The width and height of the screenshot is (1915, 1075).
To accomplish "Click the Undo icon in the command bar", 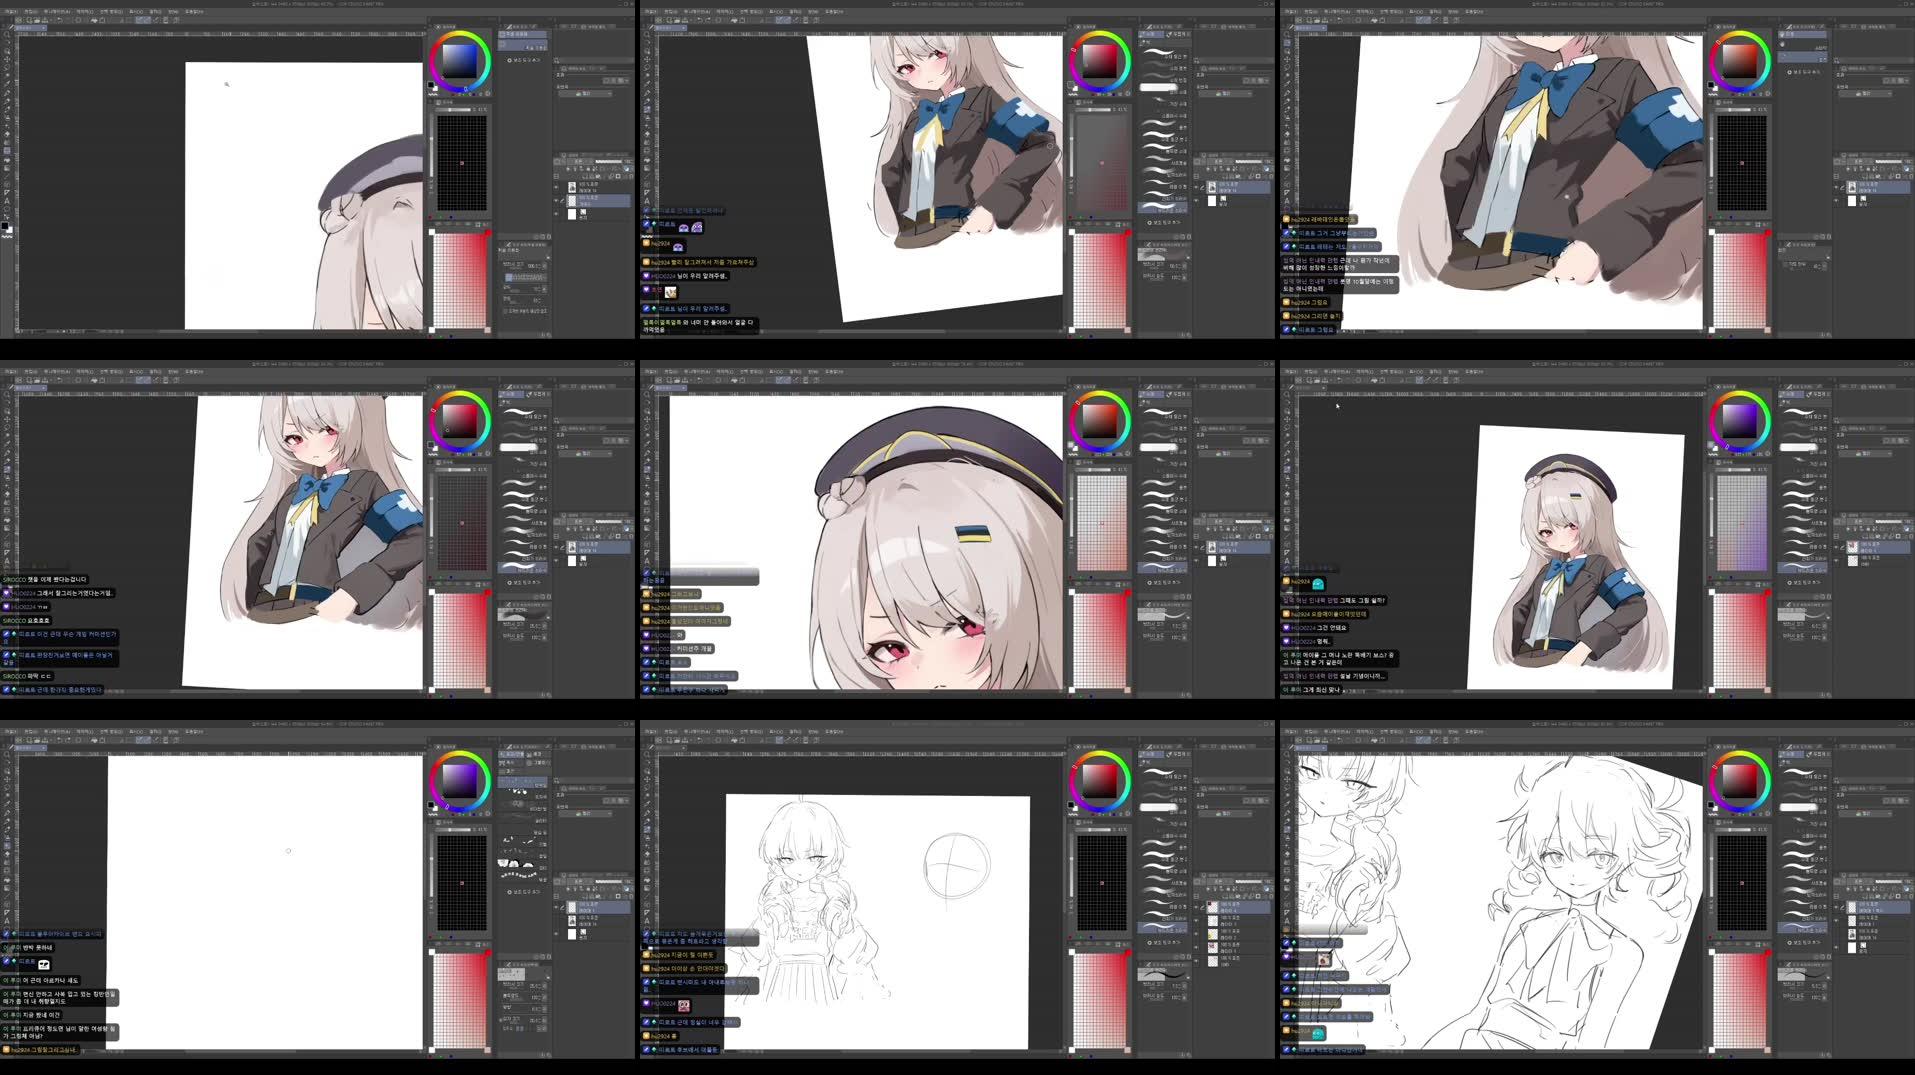I will click(x=57, y=19).
